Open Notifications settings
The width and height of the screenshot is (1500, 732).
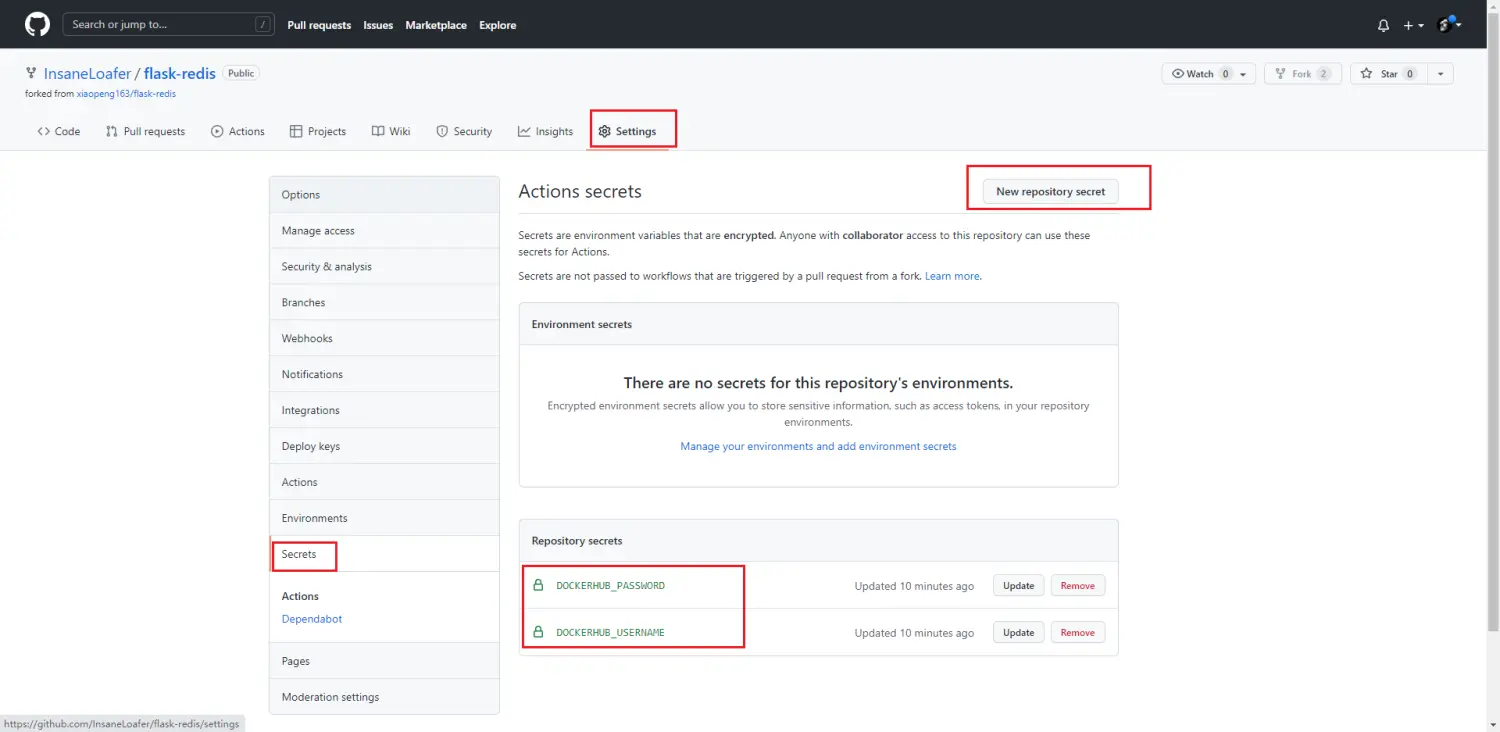pos(384,375)
